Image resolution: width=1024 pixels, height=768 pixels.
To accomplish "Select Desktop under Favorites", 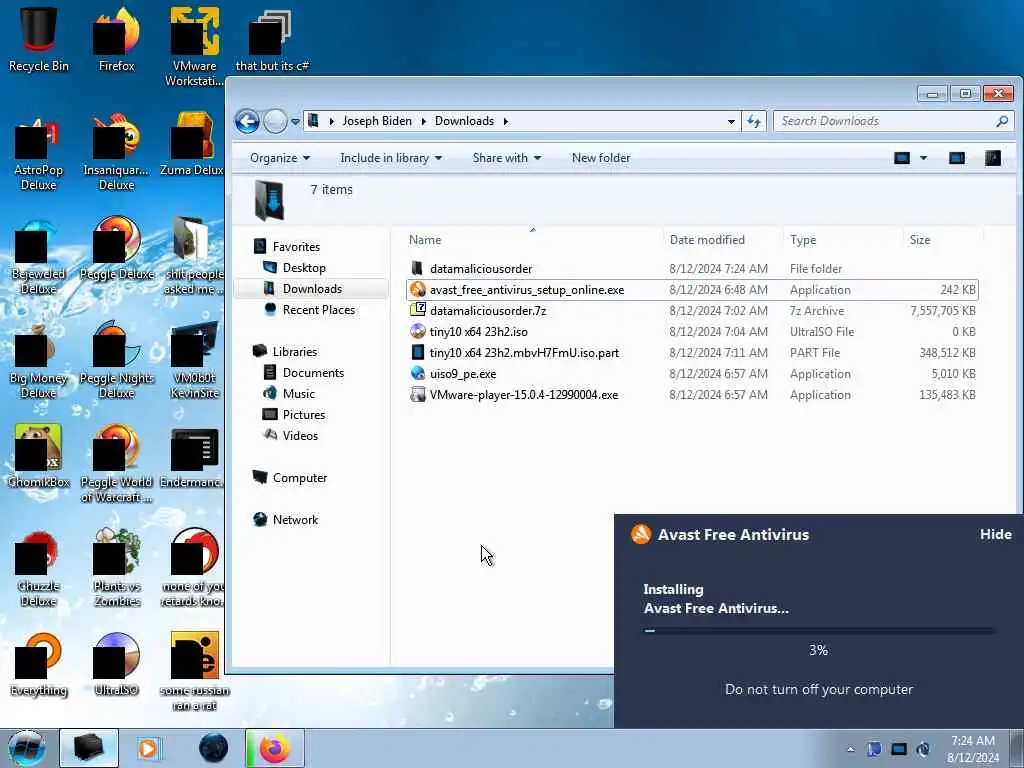I will click(x=304, y=268).
